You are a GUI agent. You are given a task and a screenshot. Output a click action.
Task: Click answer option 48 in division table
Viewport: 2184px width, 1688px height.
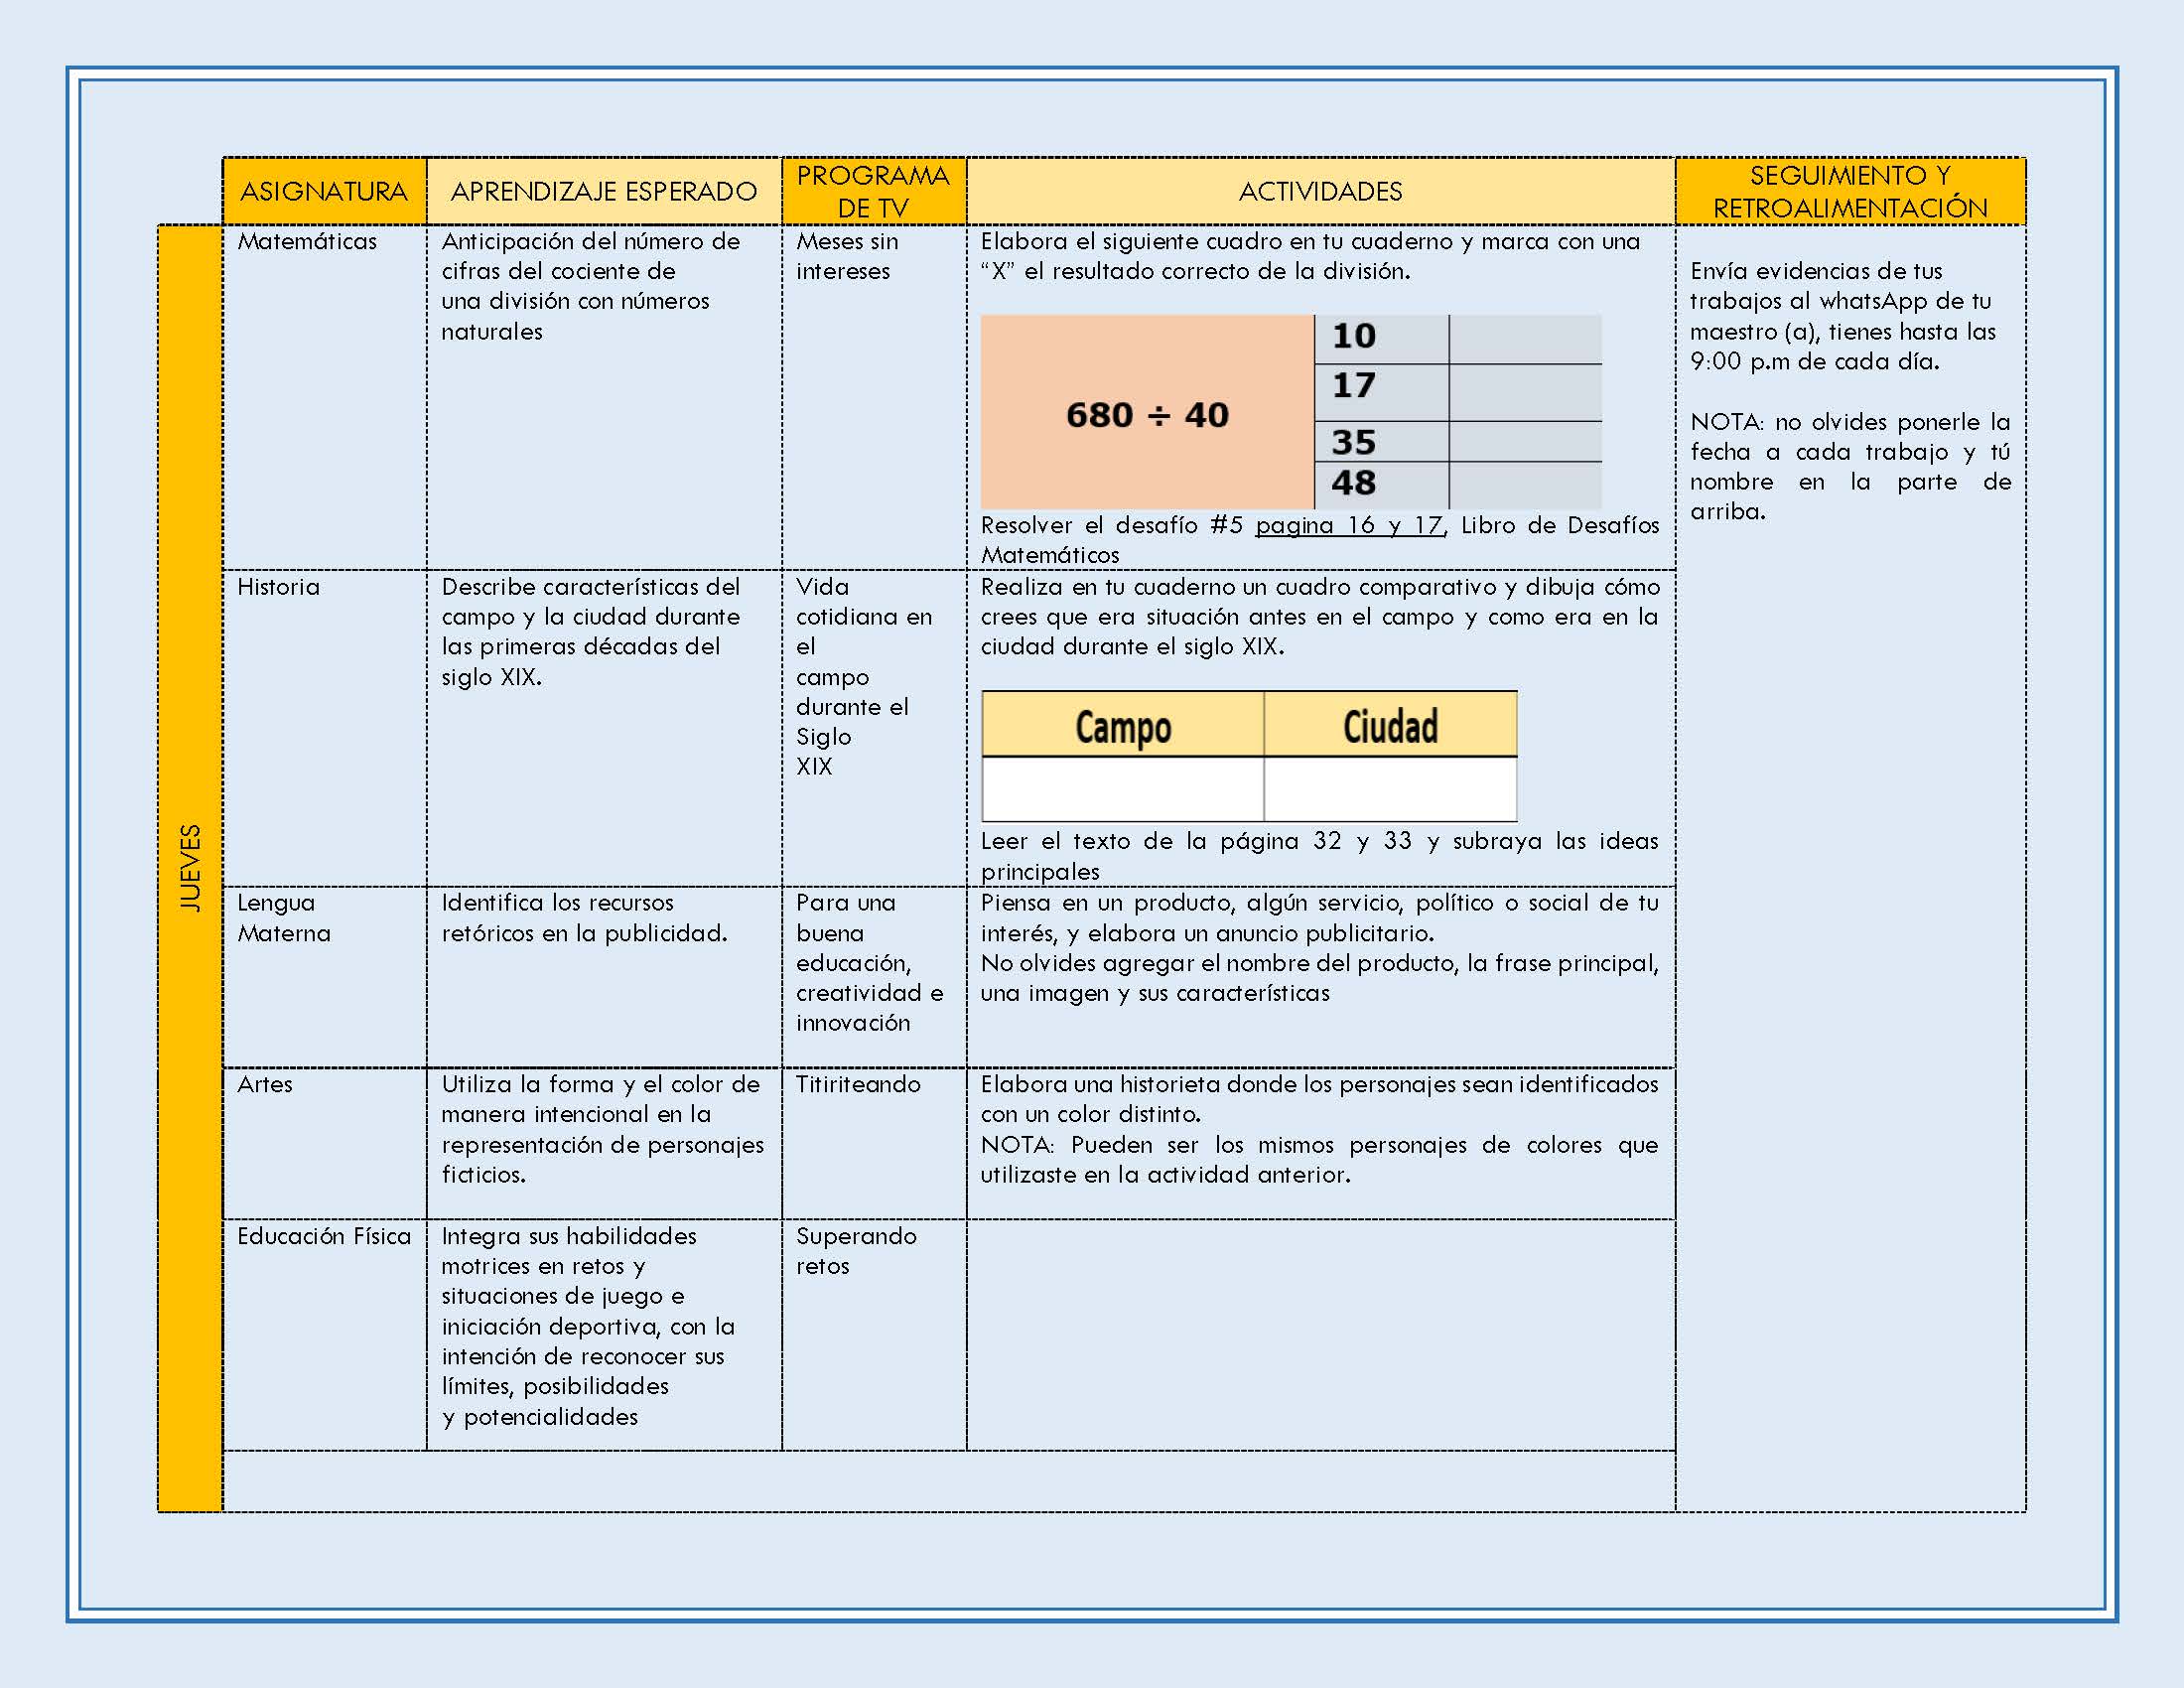[x=1381, y=485]
